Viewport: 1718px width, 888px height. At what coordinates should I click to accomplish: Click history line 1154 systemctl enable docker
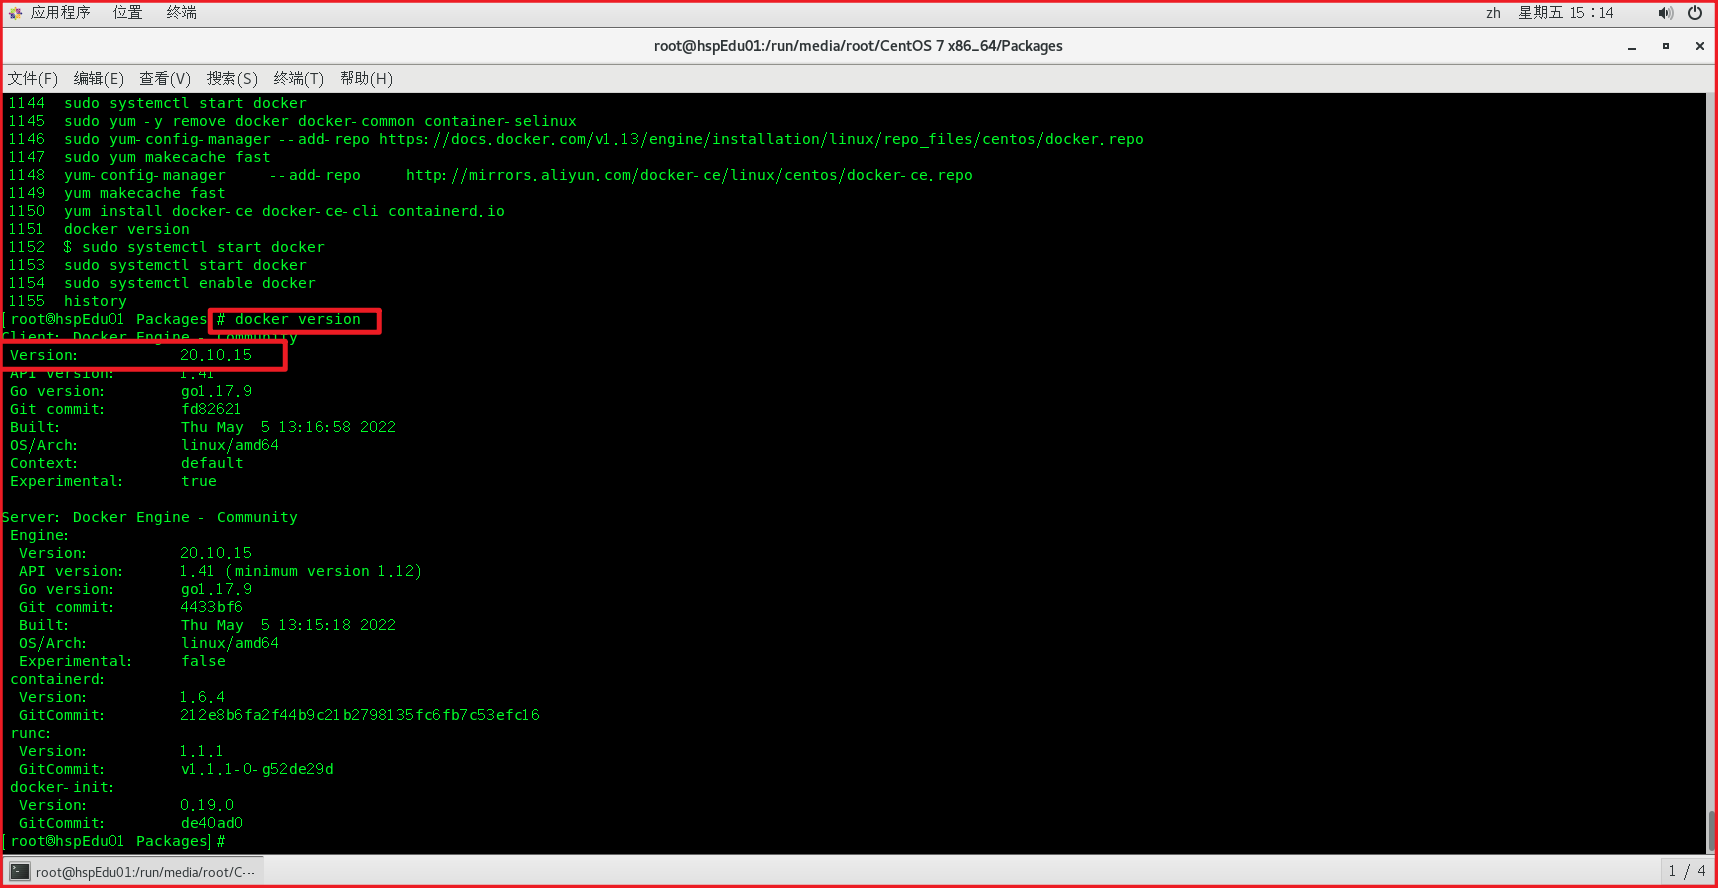coord(162,284)
